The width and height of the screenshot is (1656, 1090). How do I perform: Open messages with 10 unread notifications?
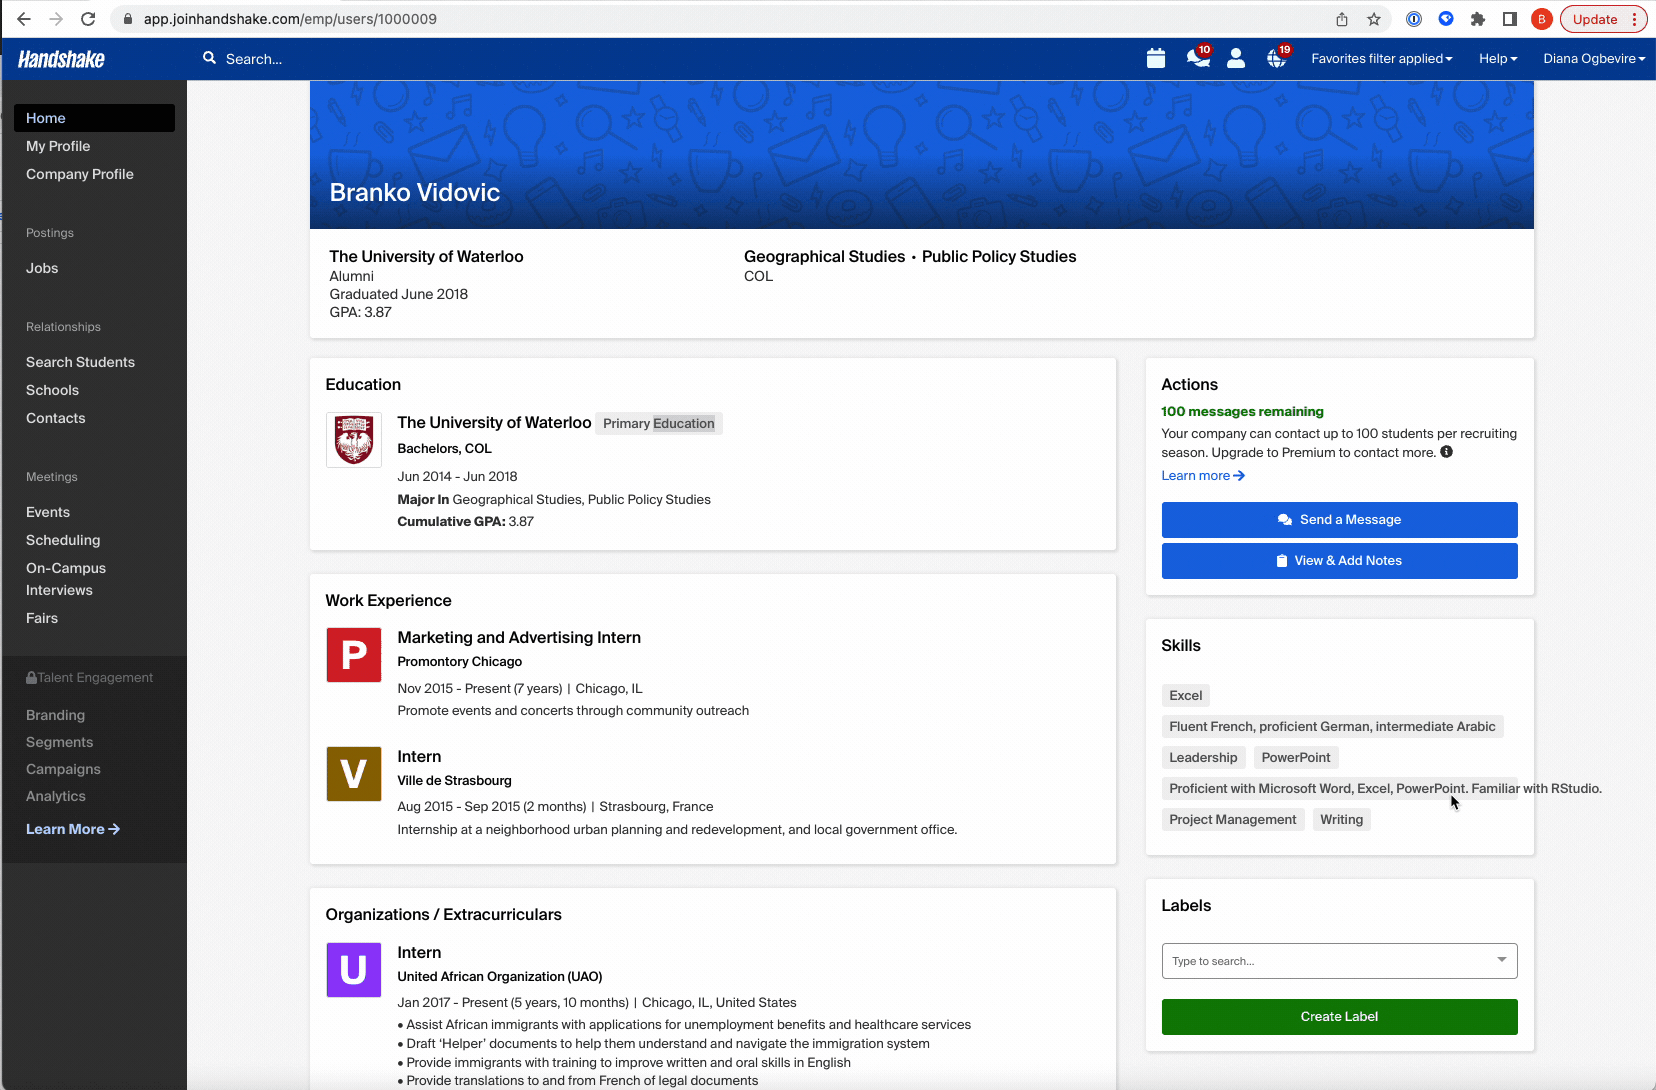click(x=1196, y=60)
